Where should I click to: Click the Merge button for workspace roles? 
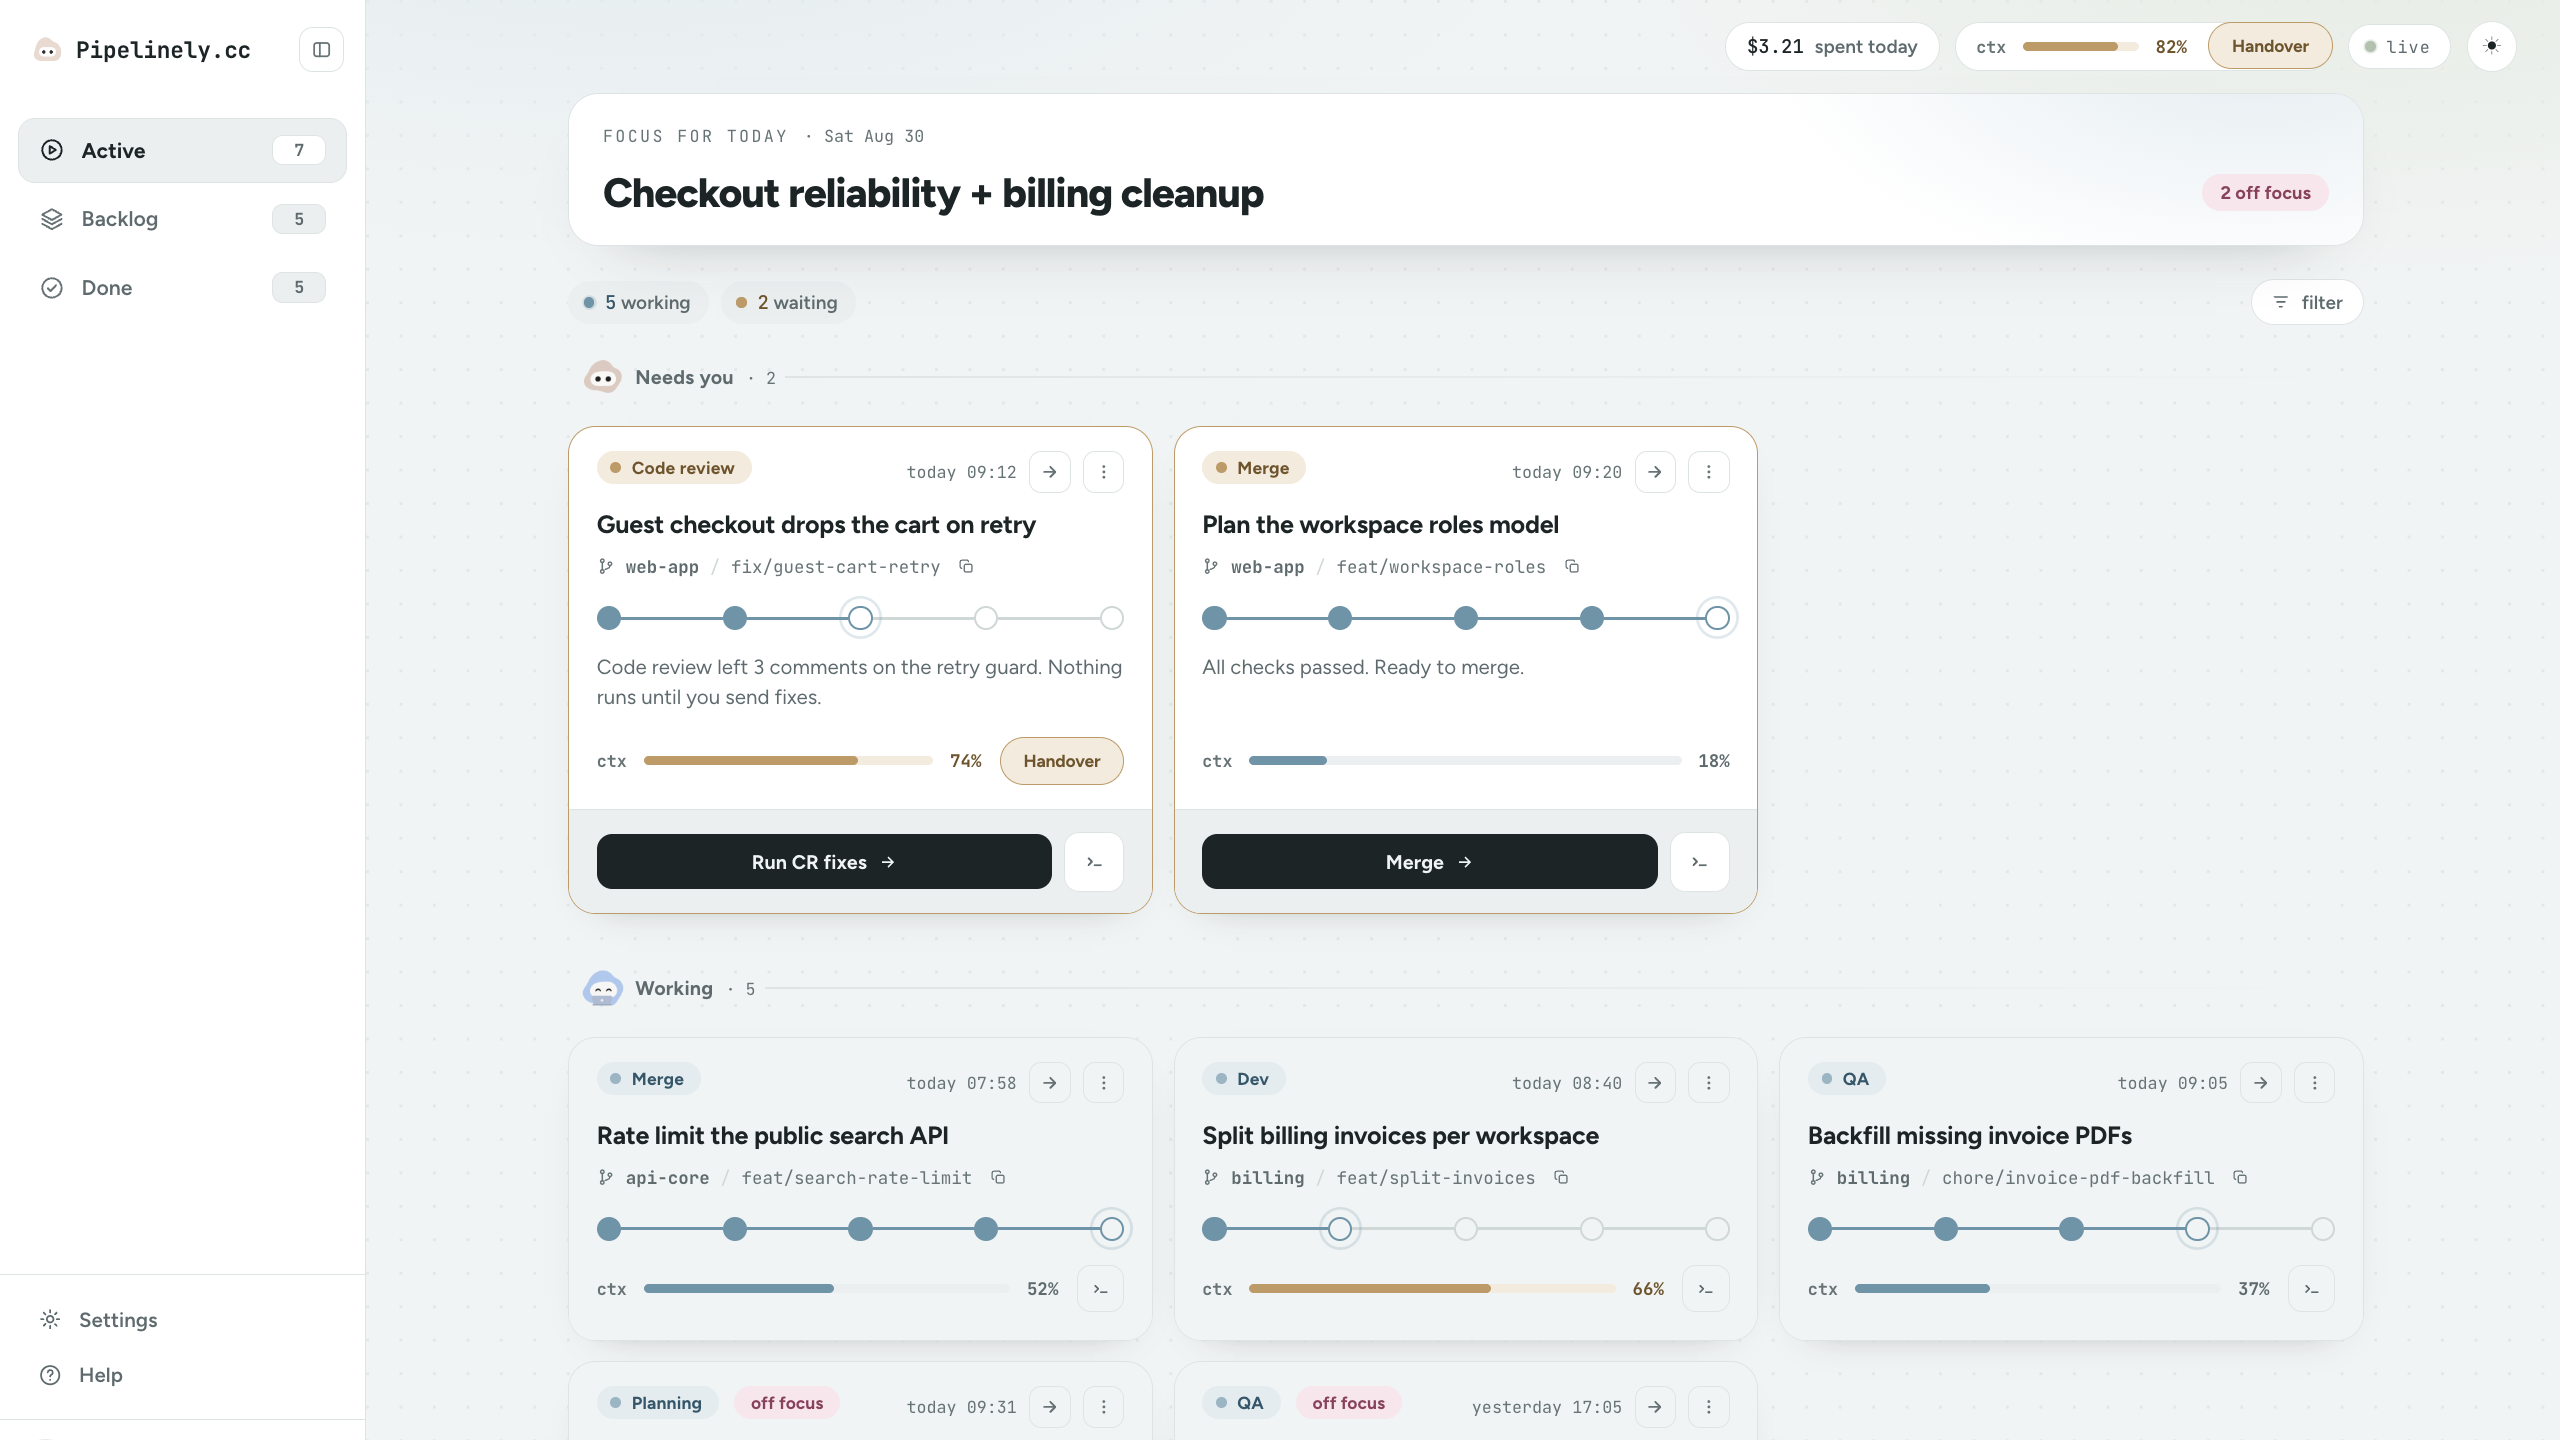1429,862
